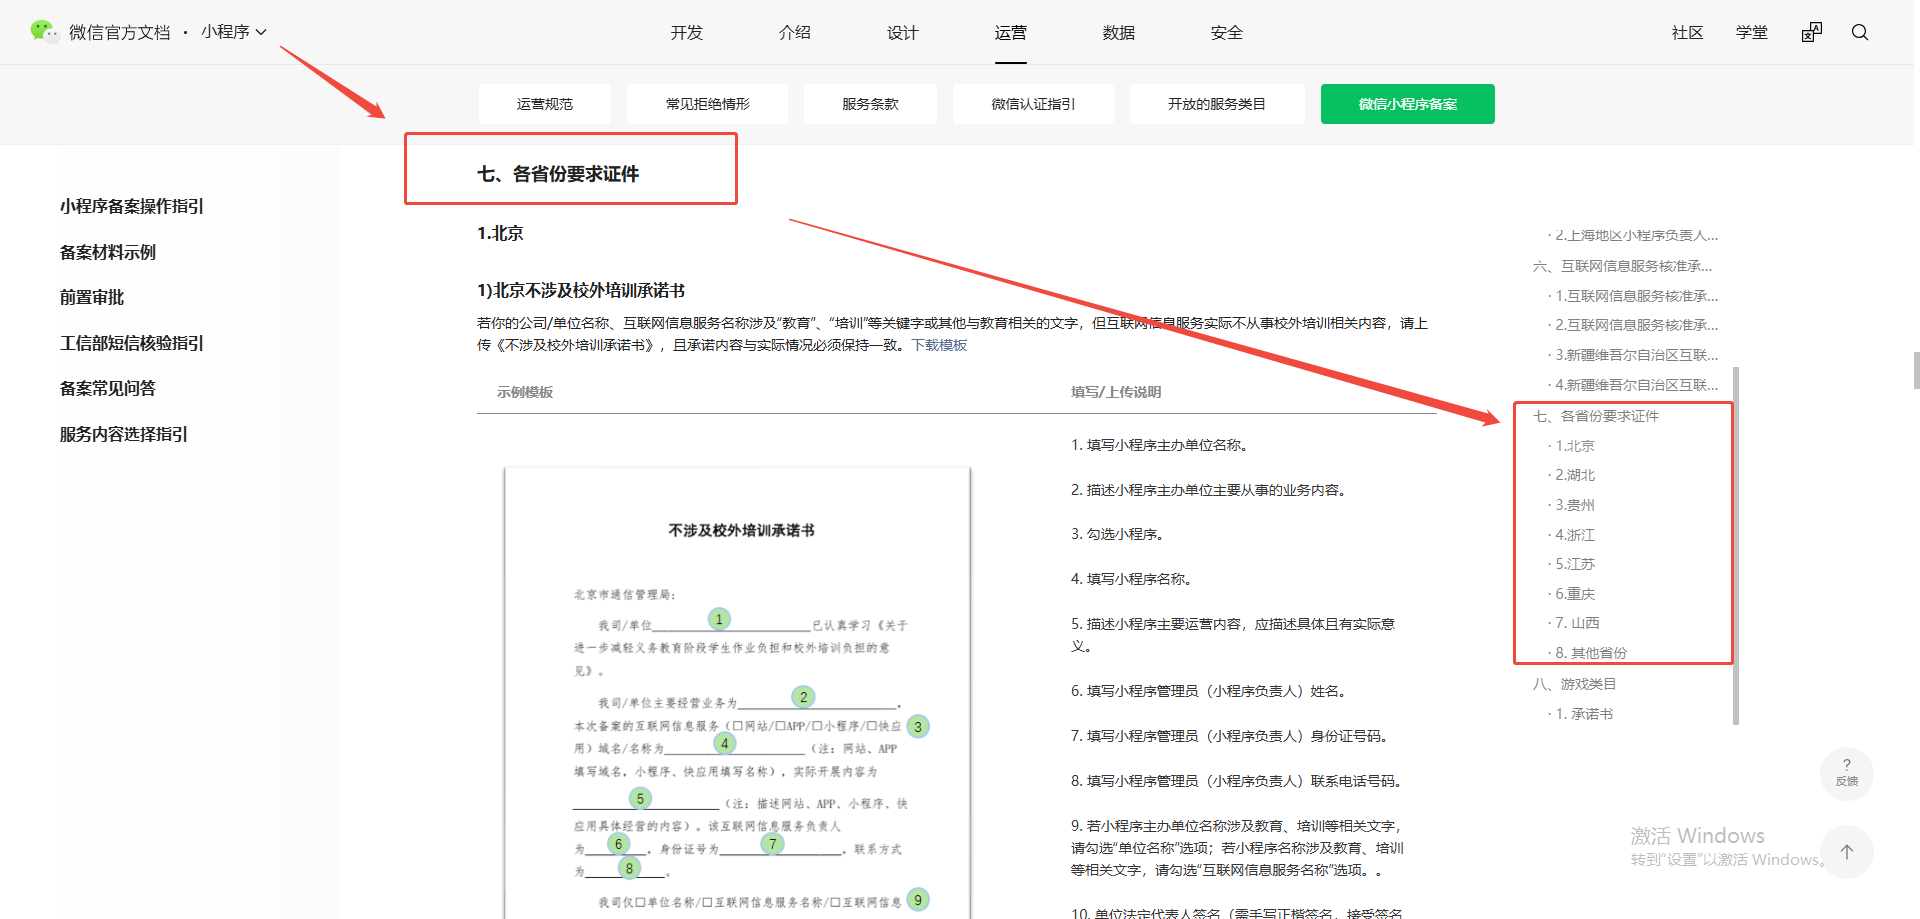Jump to 2.湖北 in the outline
Viewport: 1920px width, 919px height.
(1575, 475)
